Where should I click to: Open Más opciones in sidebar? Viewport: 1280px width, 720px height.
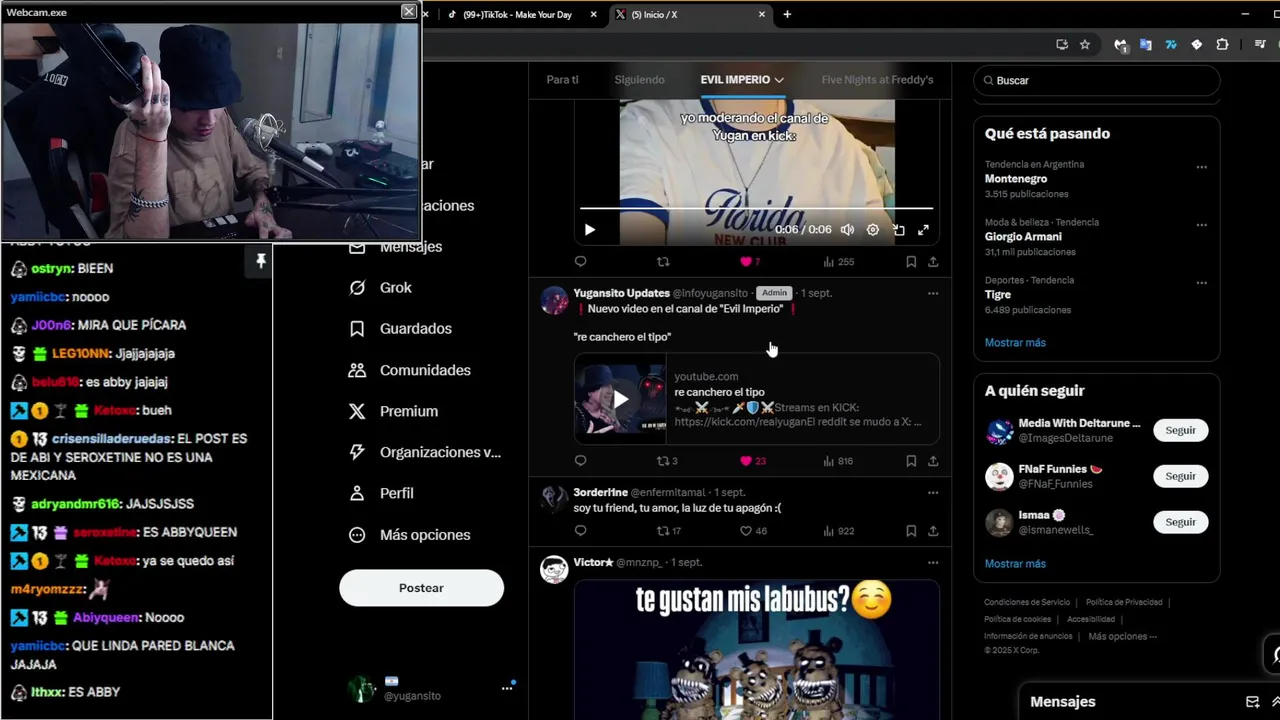(x=409, y=535)
